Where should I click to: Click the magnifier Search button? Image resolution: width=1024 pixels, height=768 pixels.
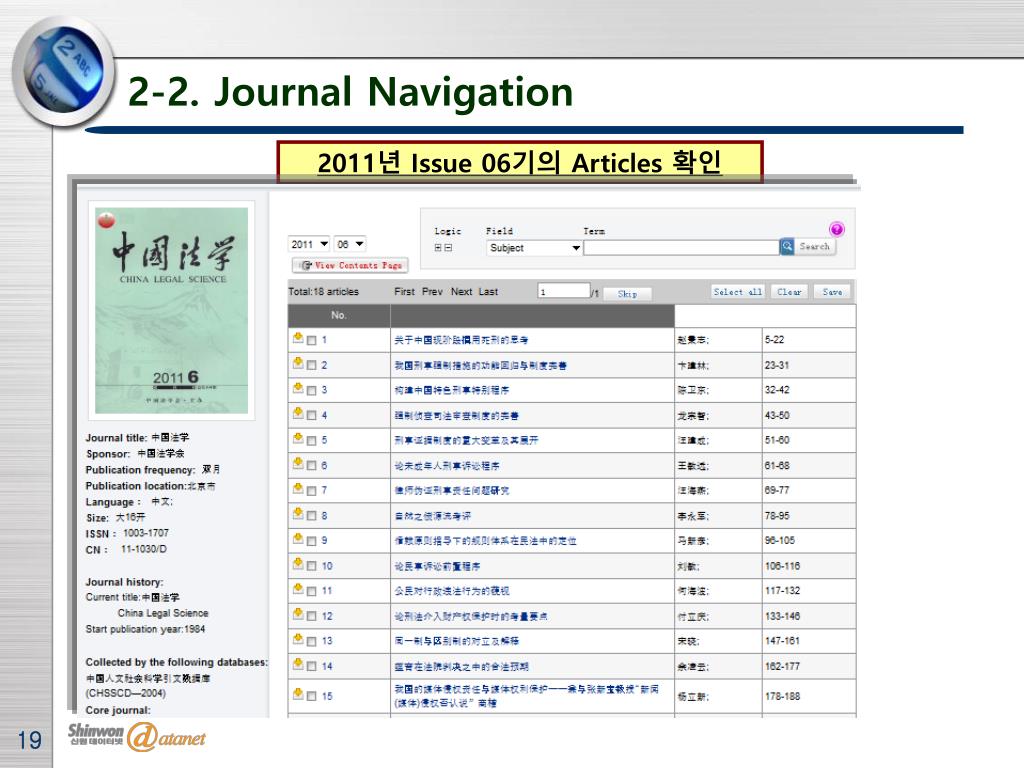click(x=807, y=246)
